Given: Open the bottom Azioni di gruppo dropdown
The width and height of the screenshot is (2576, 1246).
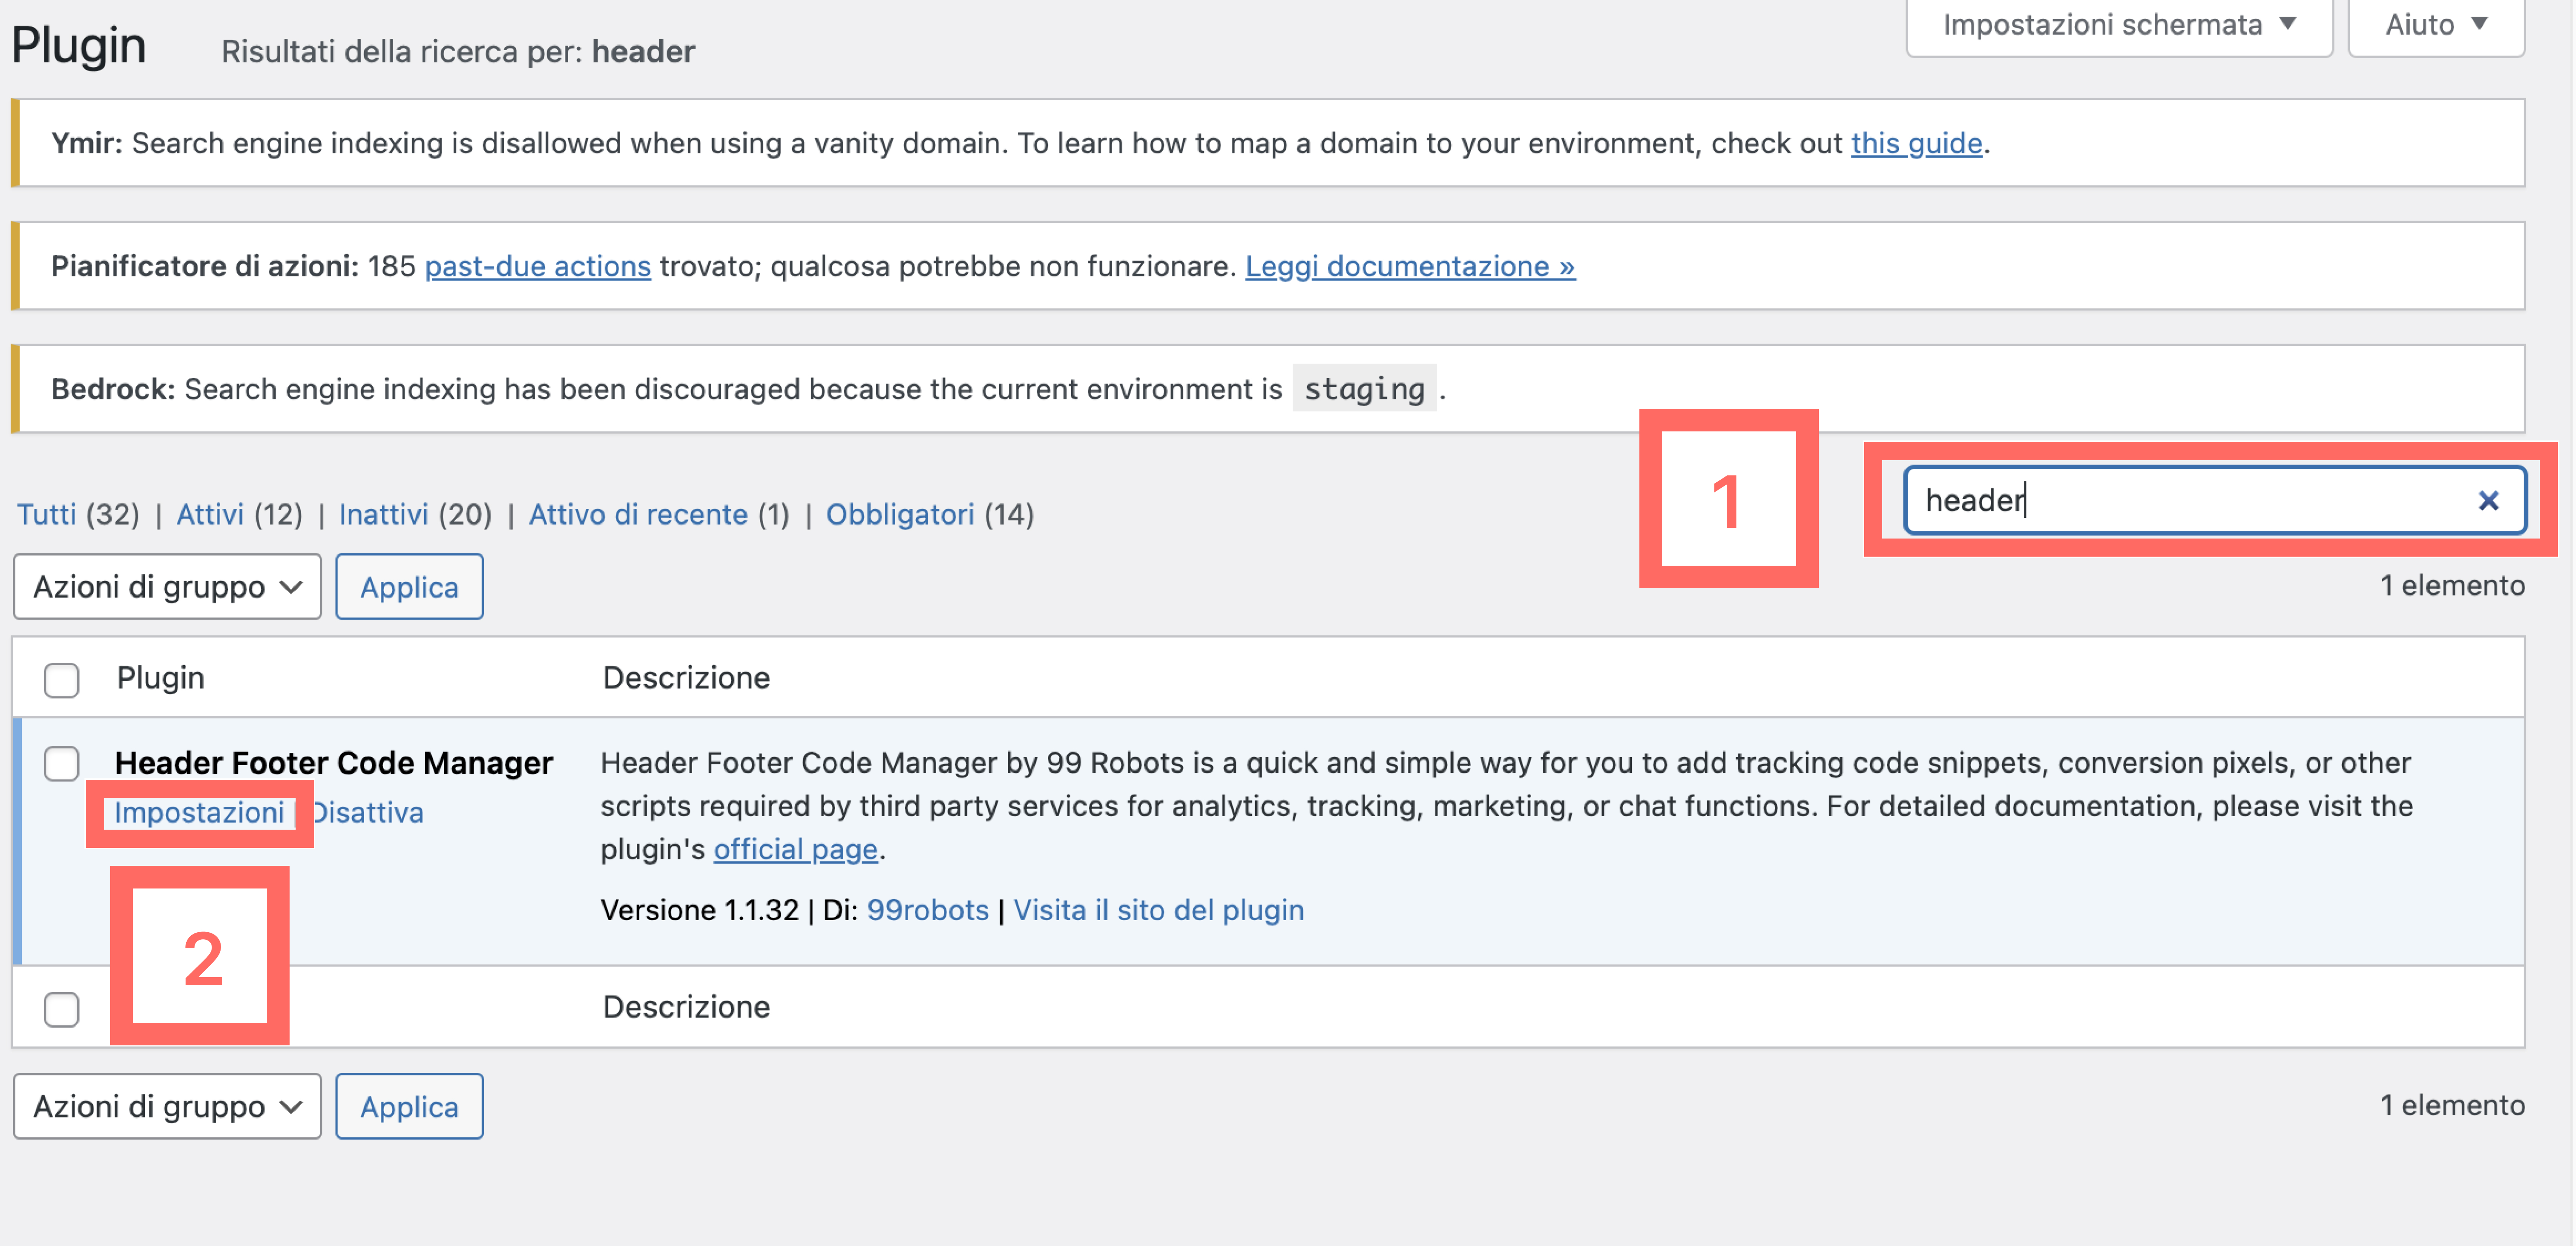Looking at the screenshot, I should click(167, 1106).
